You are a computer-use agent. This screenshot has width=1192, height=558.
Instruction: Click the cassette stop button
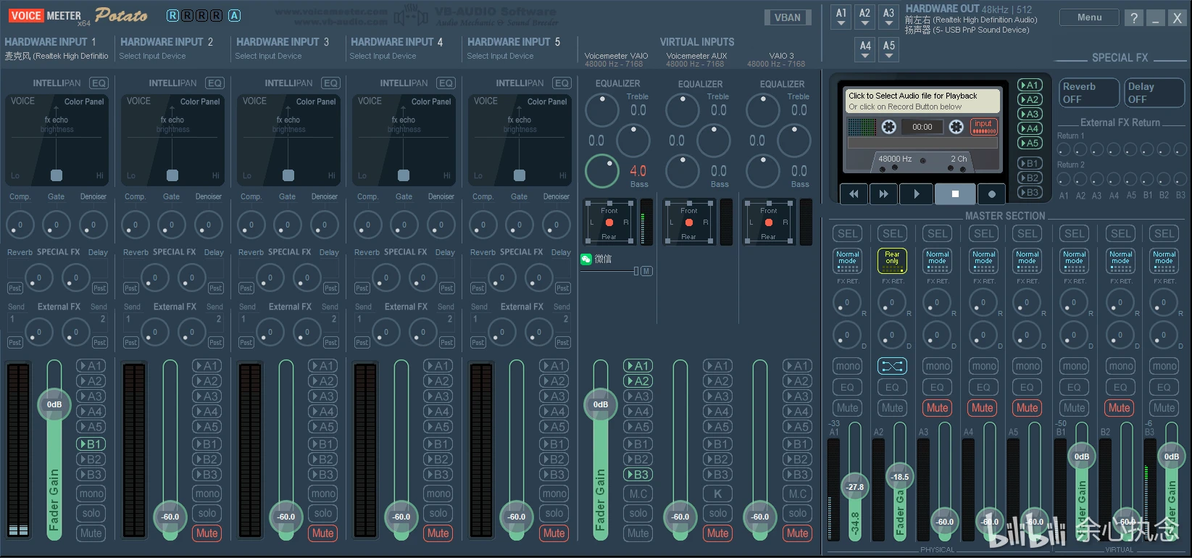tap(956, 194)
